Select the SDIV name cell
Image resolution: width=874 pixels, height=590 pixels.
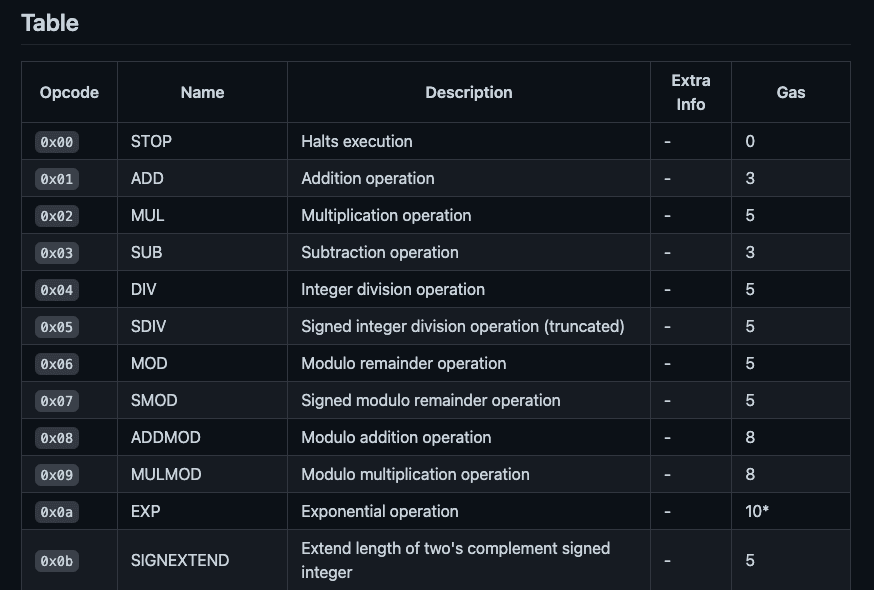coord(149,326)
